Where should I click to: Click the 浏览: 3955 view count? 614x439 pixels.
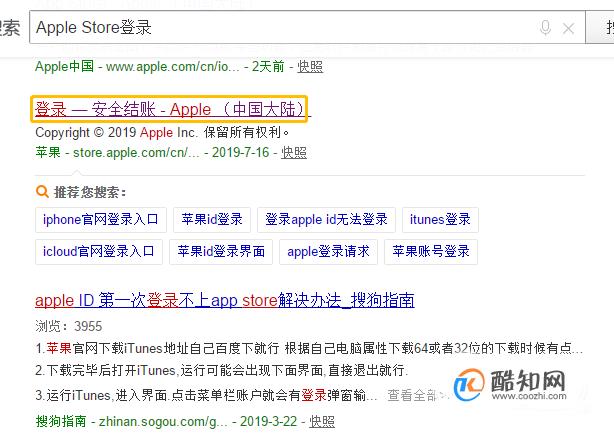(x=69, y=326)
